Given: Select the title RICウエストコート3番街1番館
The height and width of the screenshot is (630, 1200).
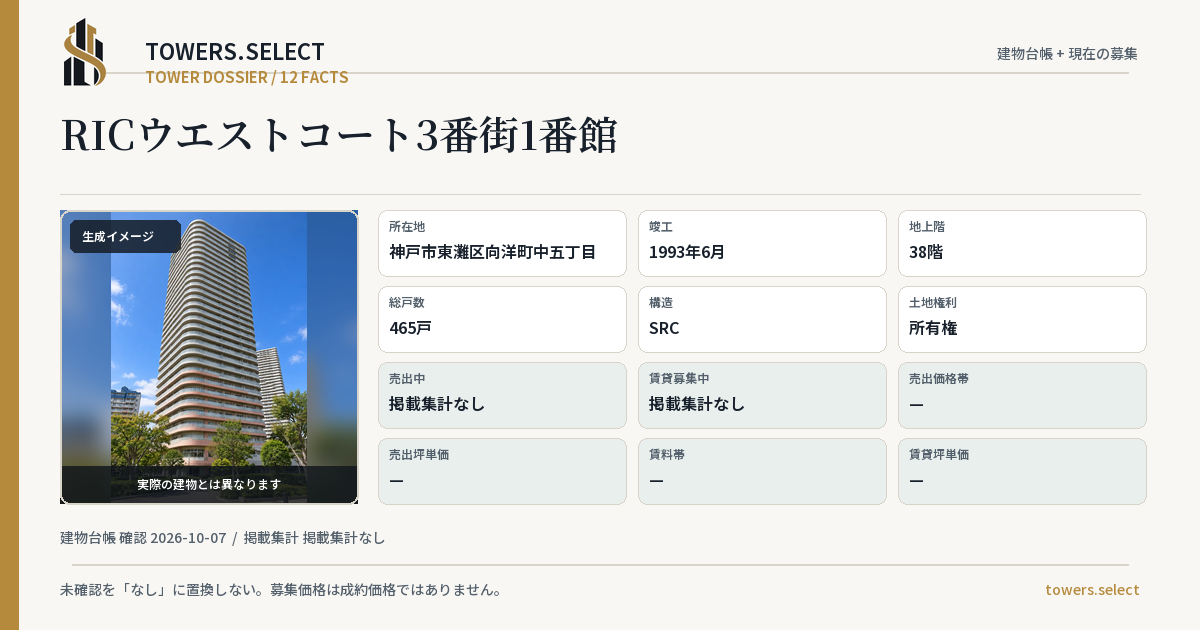Looking at the screenshot, I should pyautogui.click(x=339, y=136).
